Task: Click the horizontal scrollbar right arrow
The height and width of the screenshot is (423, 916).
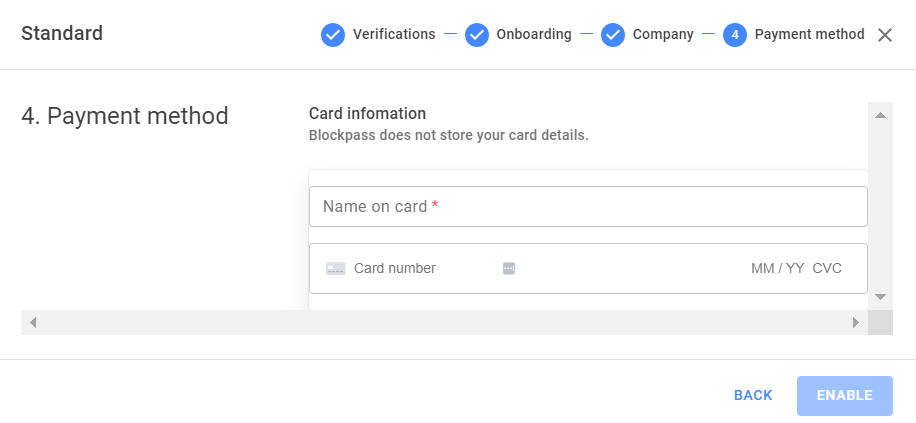Action: 856,323
